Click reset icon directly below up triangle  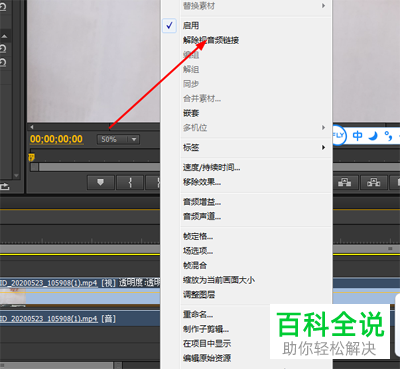click(x=3, y=49)
